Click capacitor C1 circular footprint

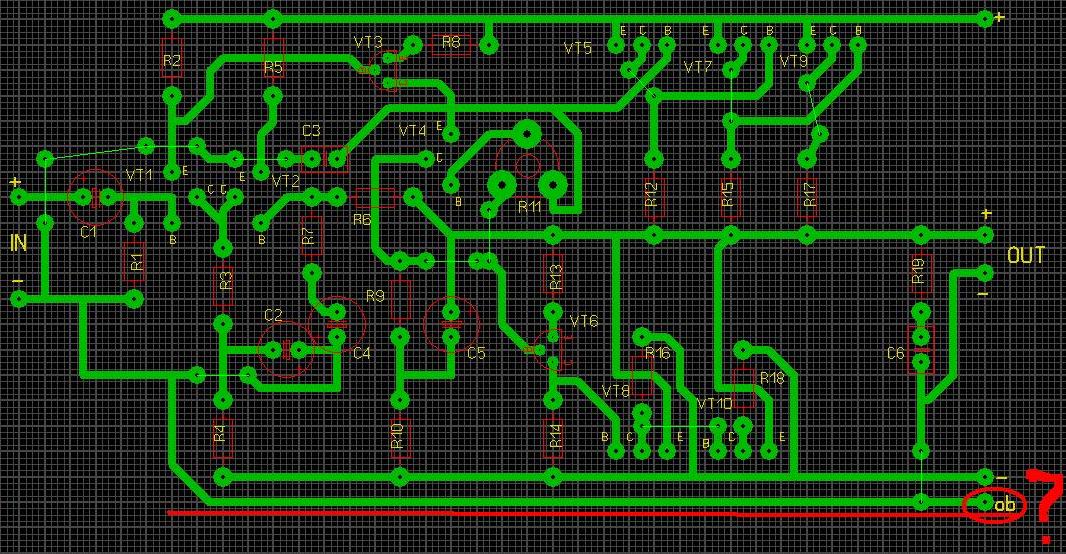point(95,198)
